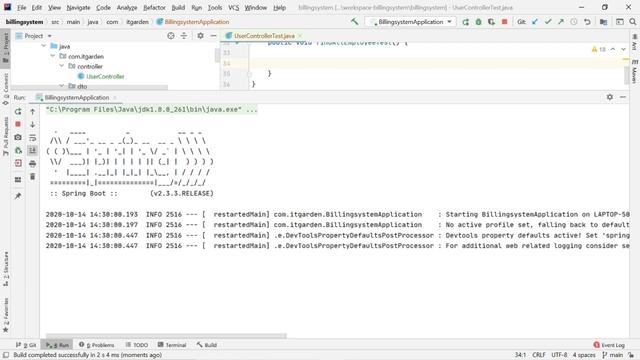Show Git history clock icon
This screenshot has width=640, height=360.
(574, 22)
